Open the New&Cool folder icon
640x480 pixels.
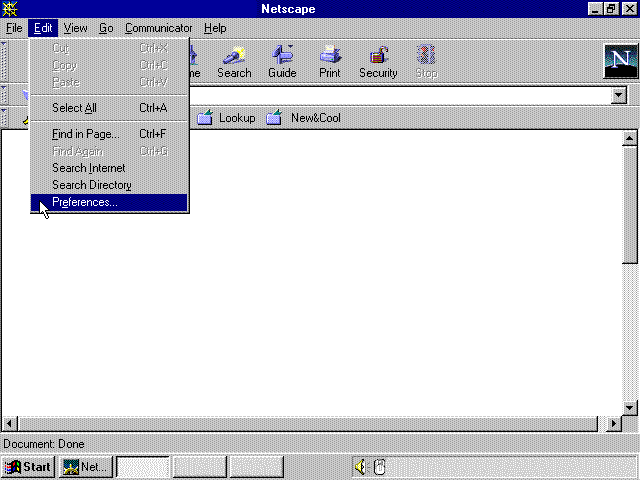(x=274, y=118)
